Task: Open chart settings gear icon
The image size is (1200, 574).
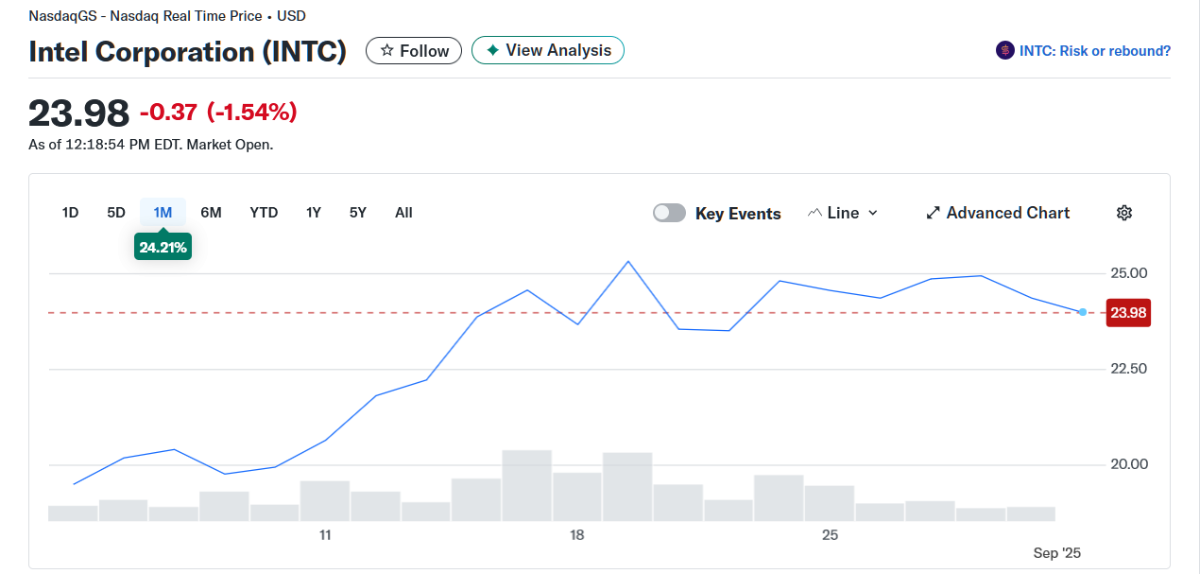Action: 1124,213
